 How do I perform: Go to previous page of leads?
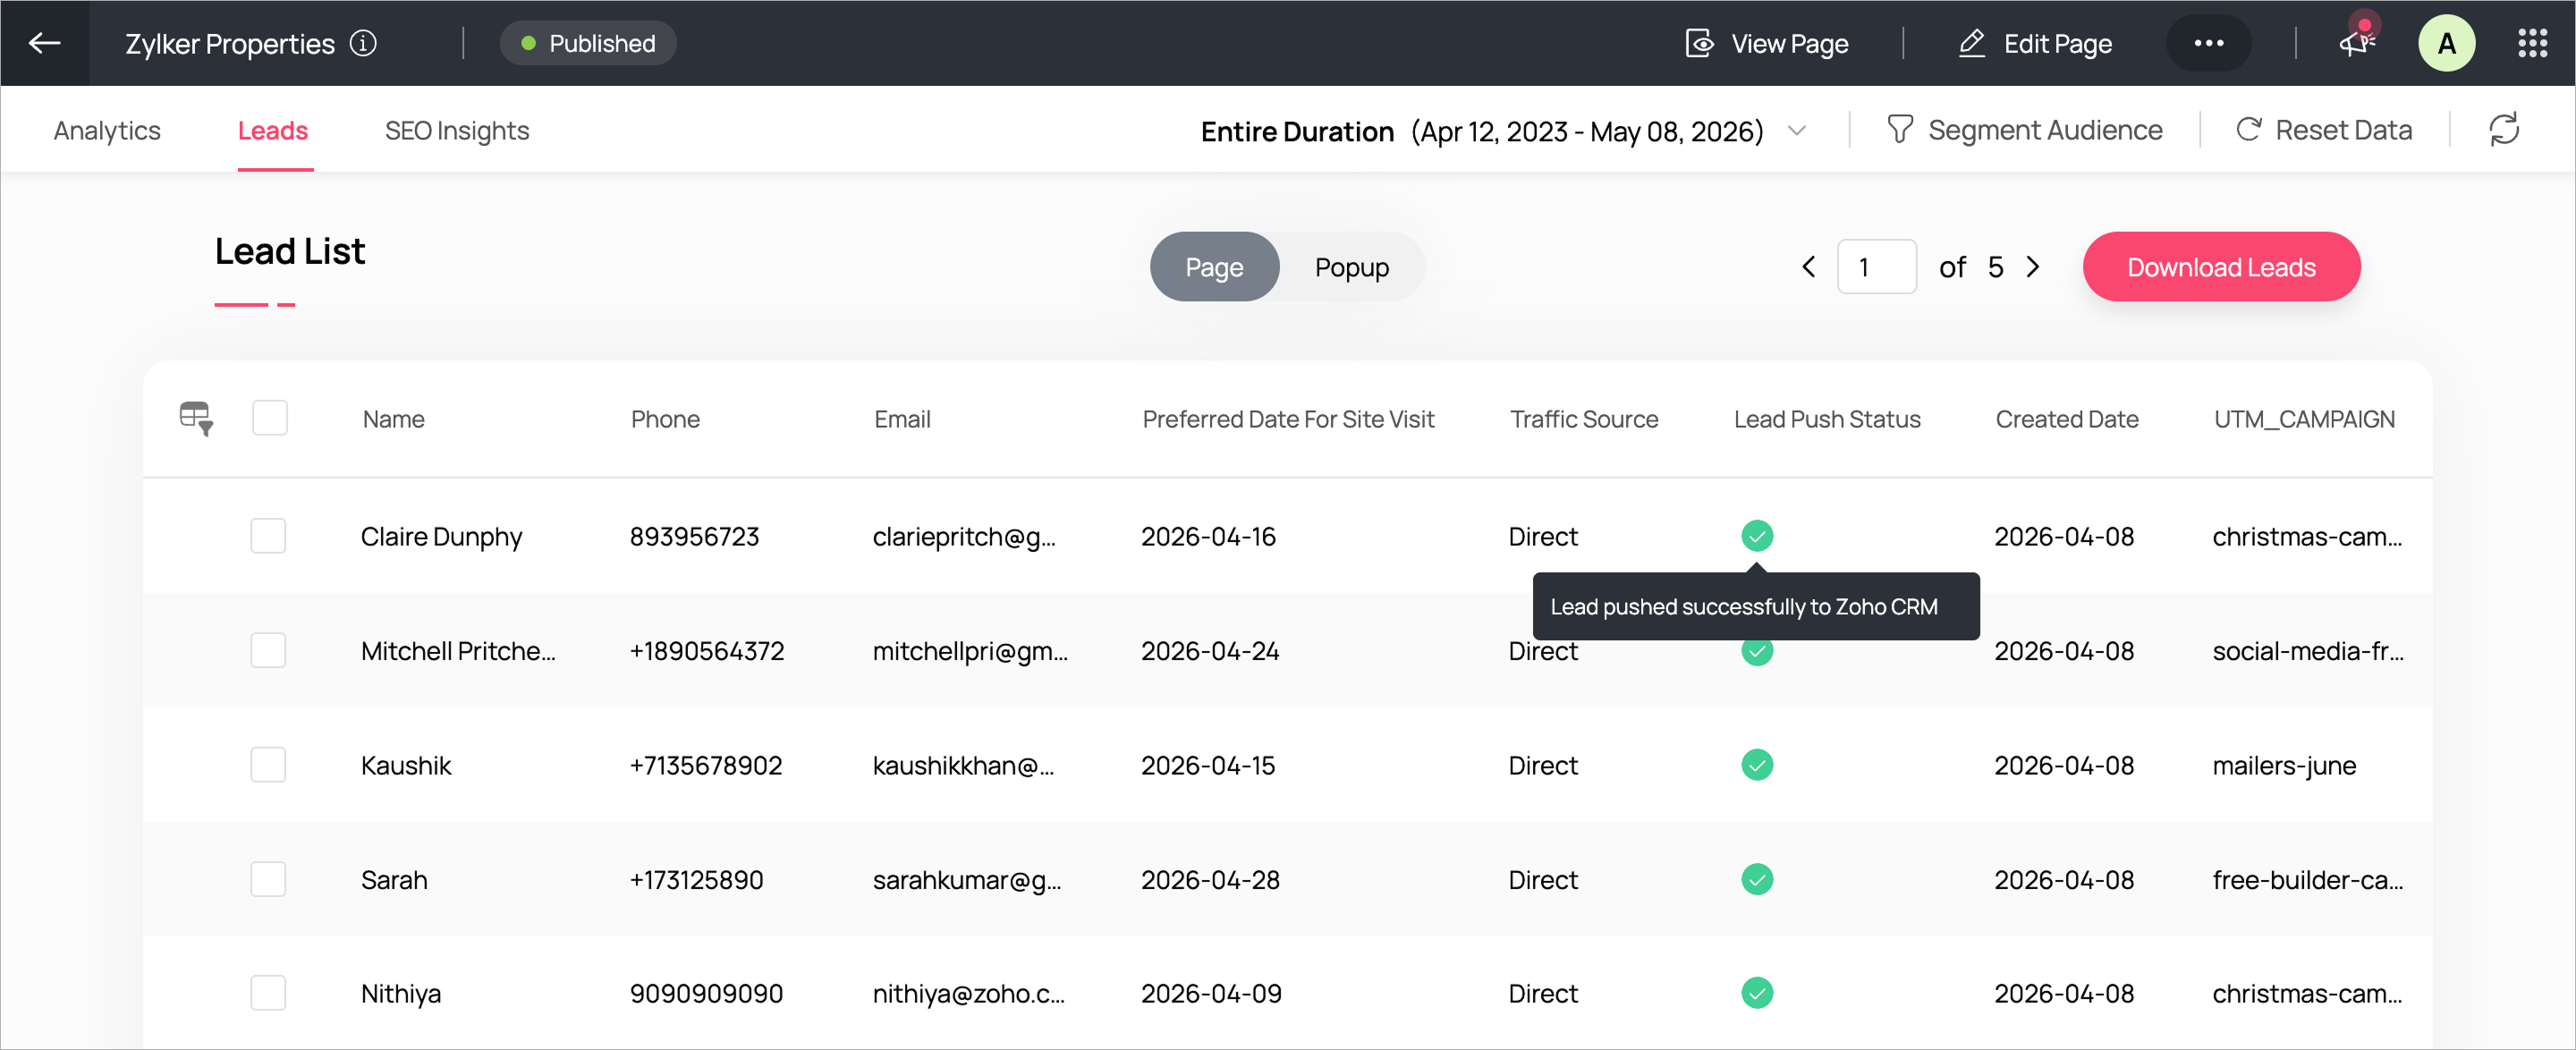click(x=1808, y=267)
